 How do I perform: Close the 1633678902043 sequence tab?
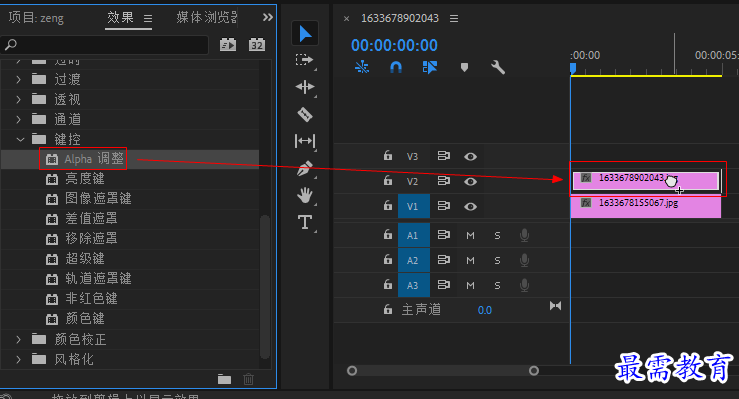(x=346, y=19)
